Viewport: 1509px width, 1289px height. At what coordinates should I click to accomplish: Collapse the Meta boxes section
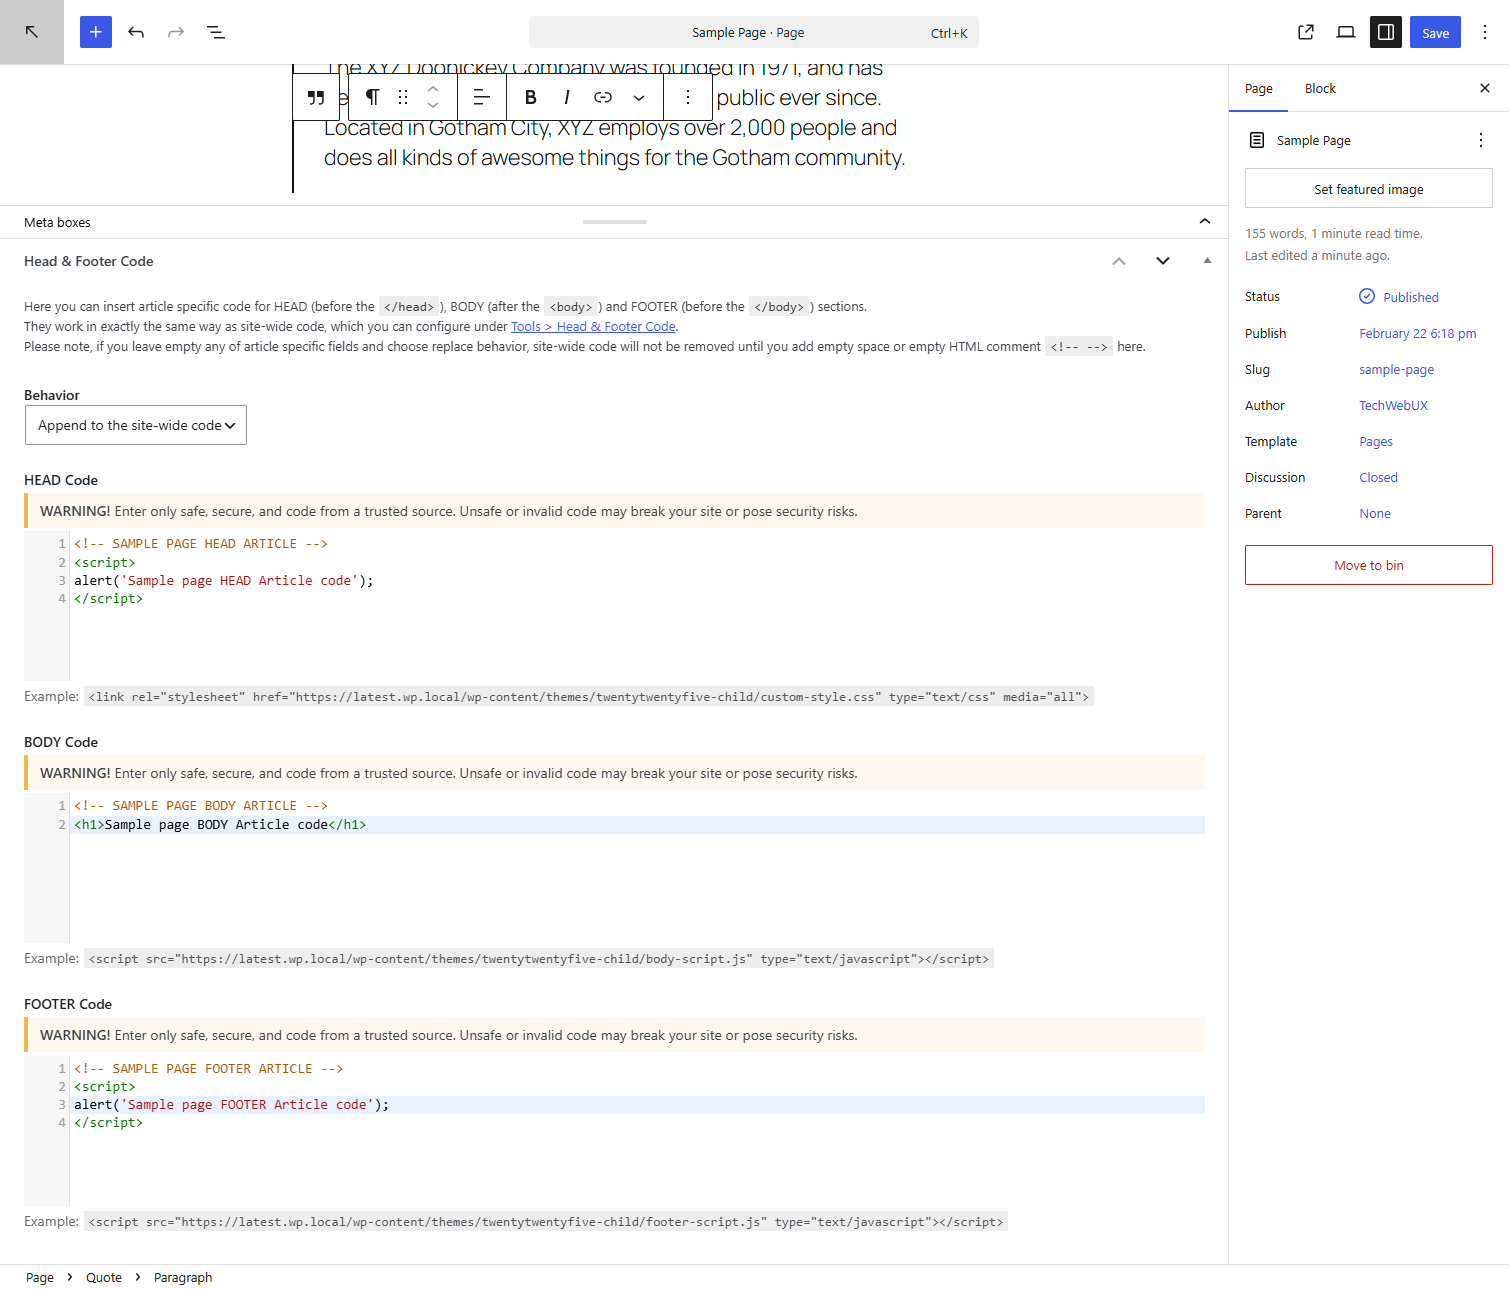[x=1205, y=222]
